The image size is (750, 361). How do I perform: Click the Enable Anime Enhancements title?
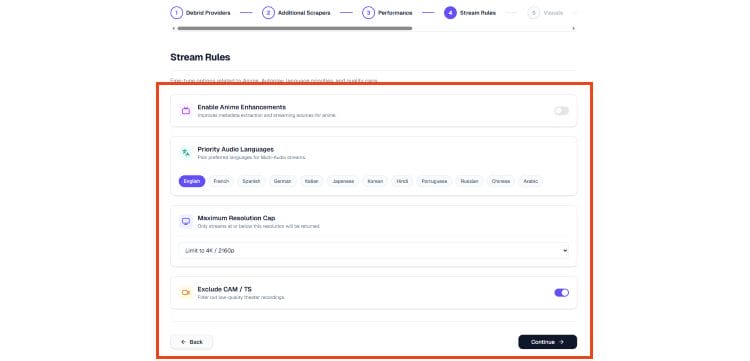coord(242,107)
